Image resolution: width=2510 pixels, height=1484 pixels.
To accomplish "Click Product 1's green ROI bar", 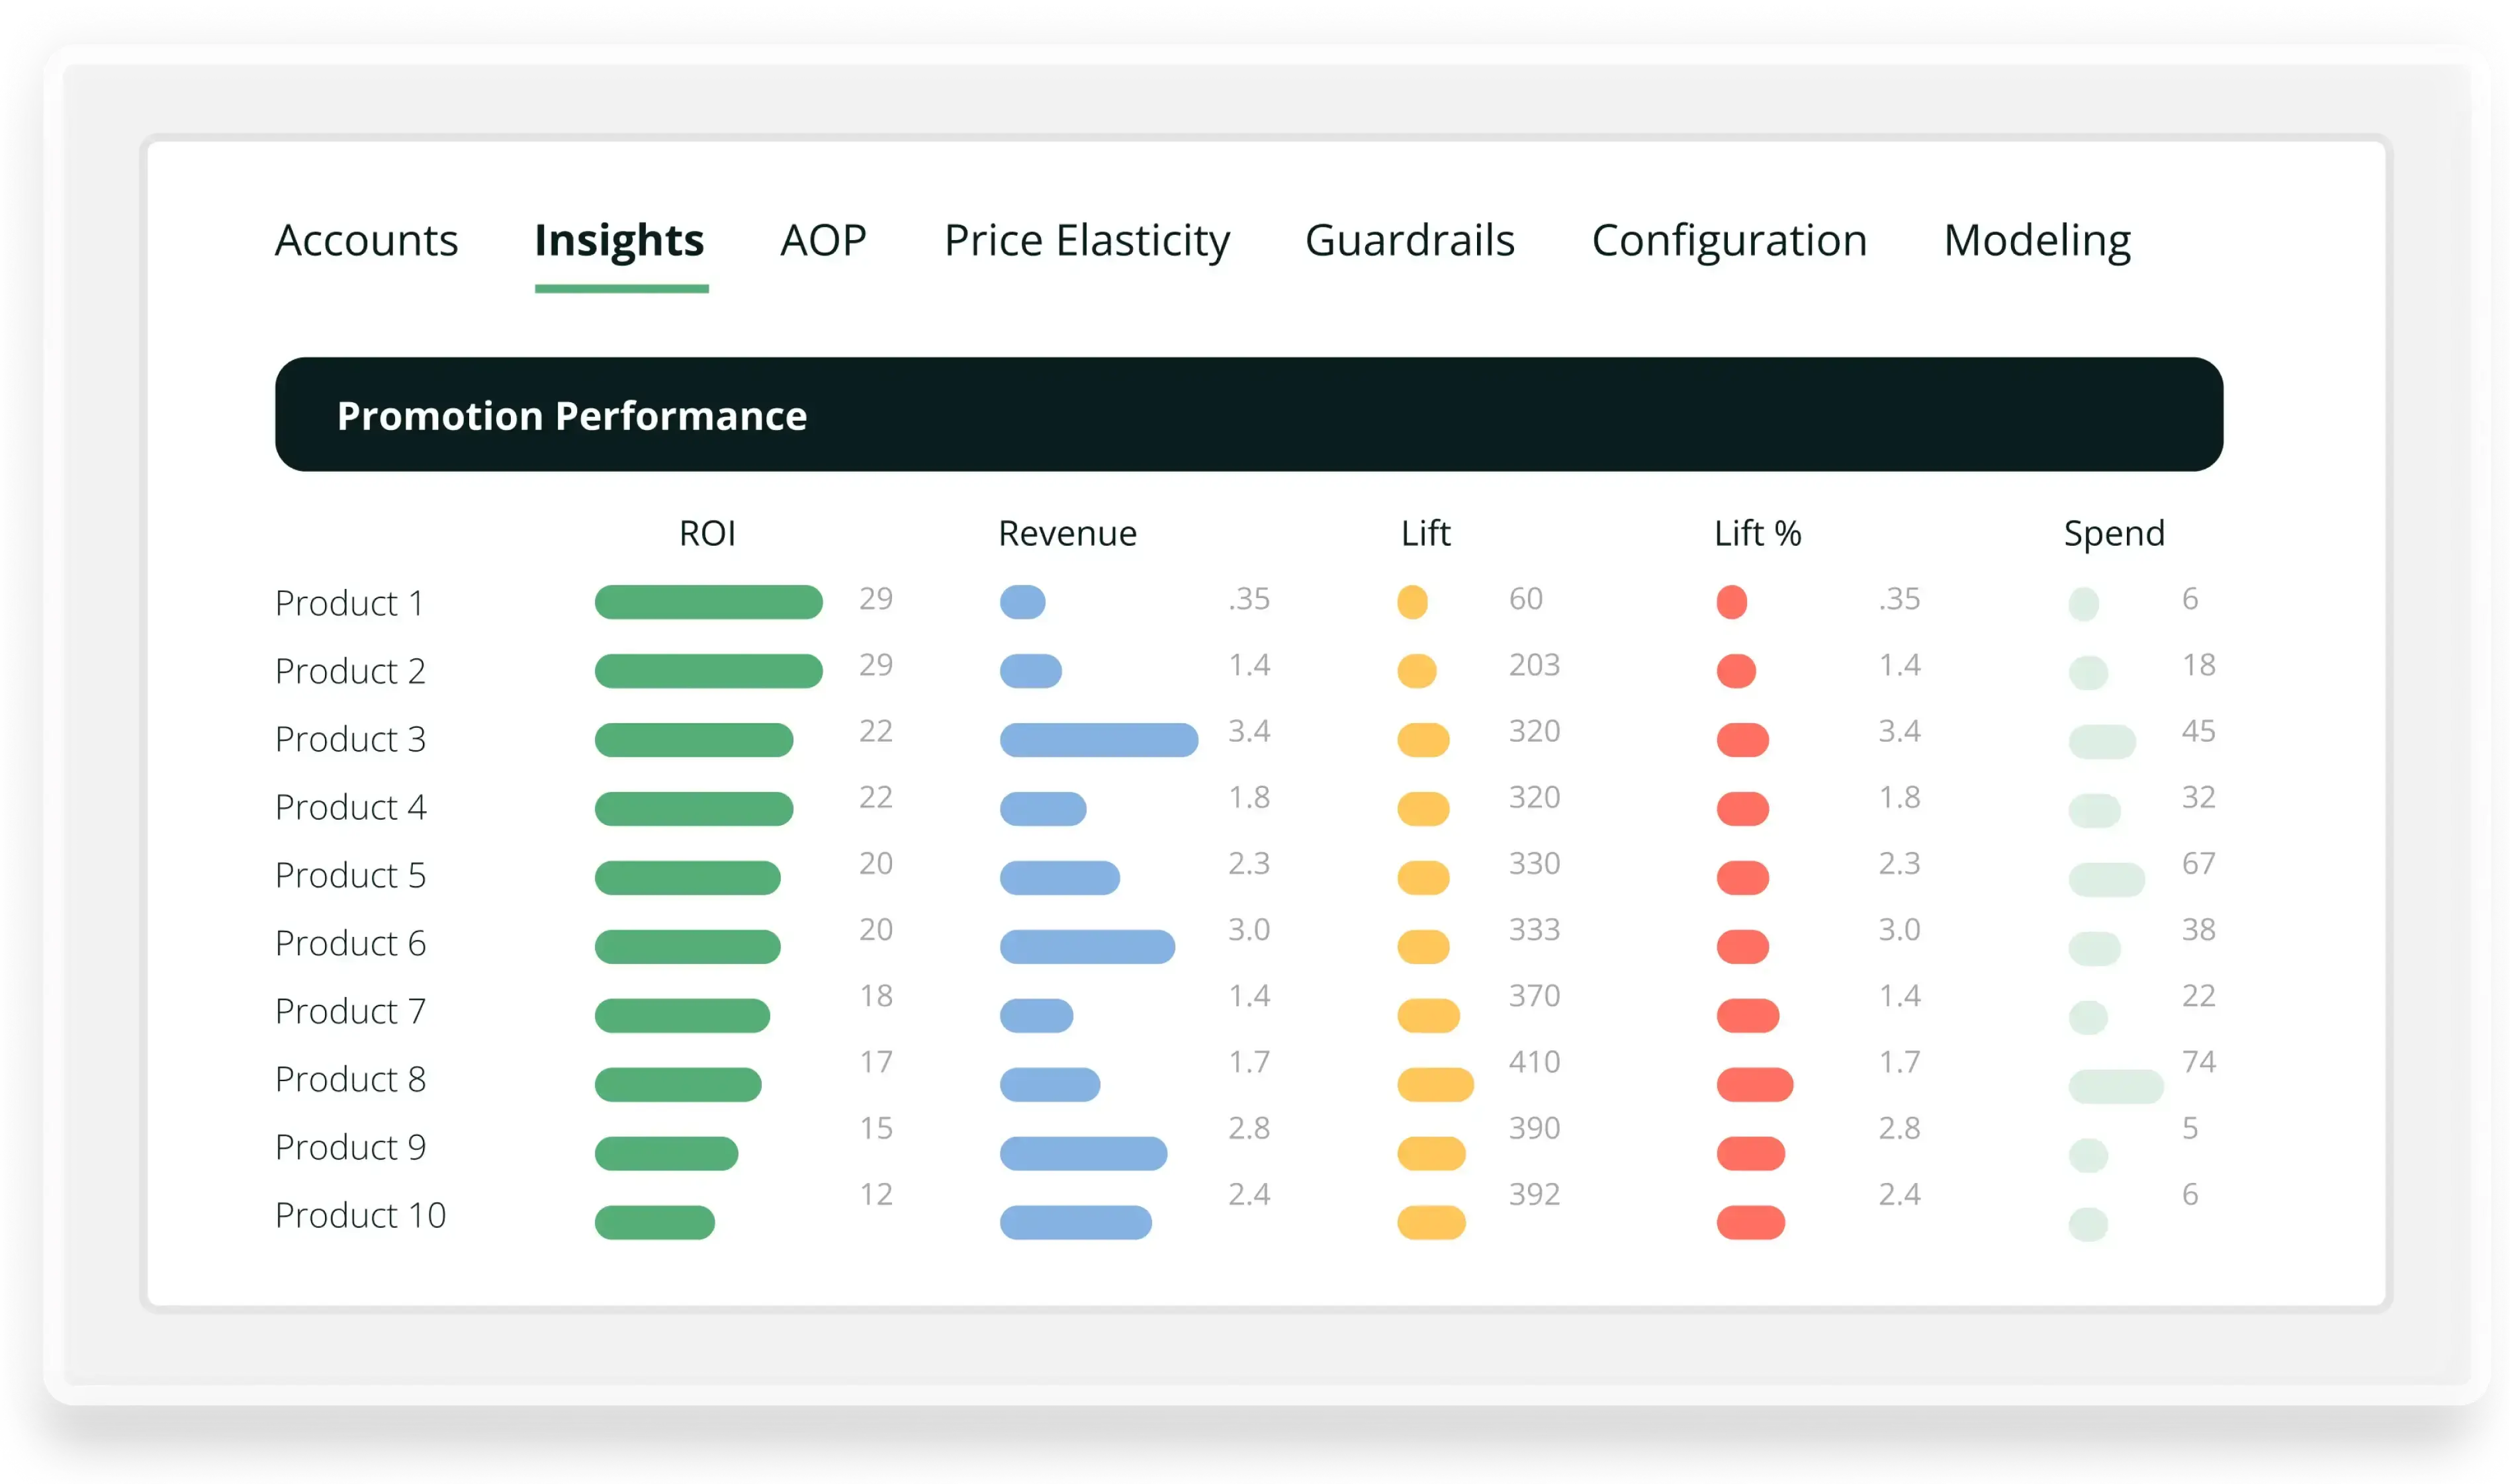I will click(x=708, y=602).
